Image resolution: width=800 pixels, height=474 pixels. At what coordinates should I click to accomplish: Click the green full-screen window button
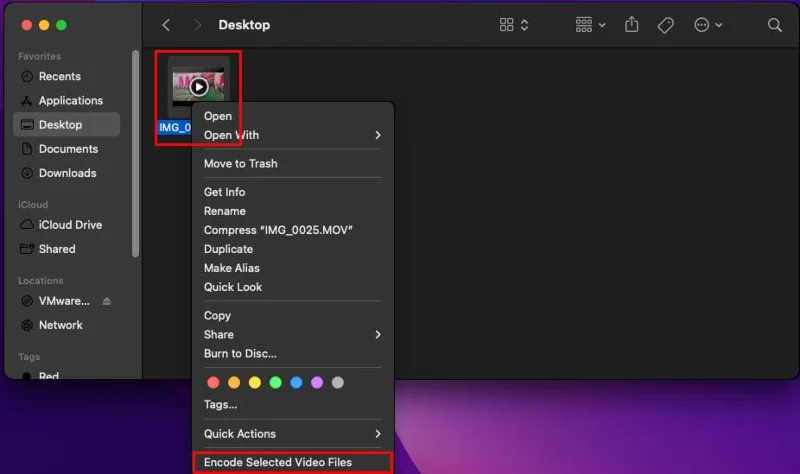tap(61, 25)
